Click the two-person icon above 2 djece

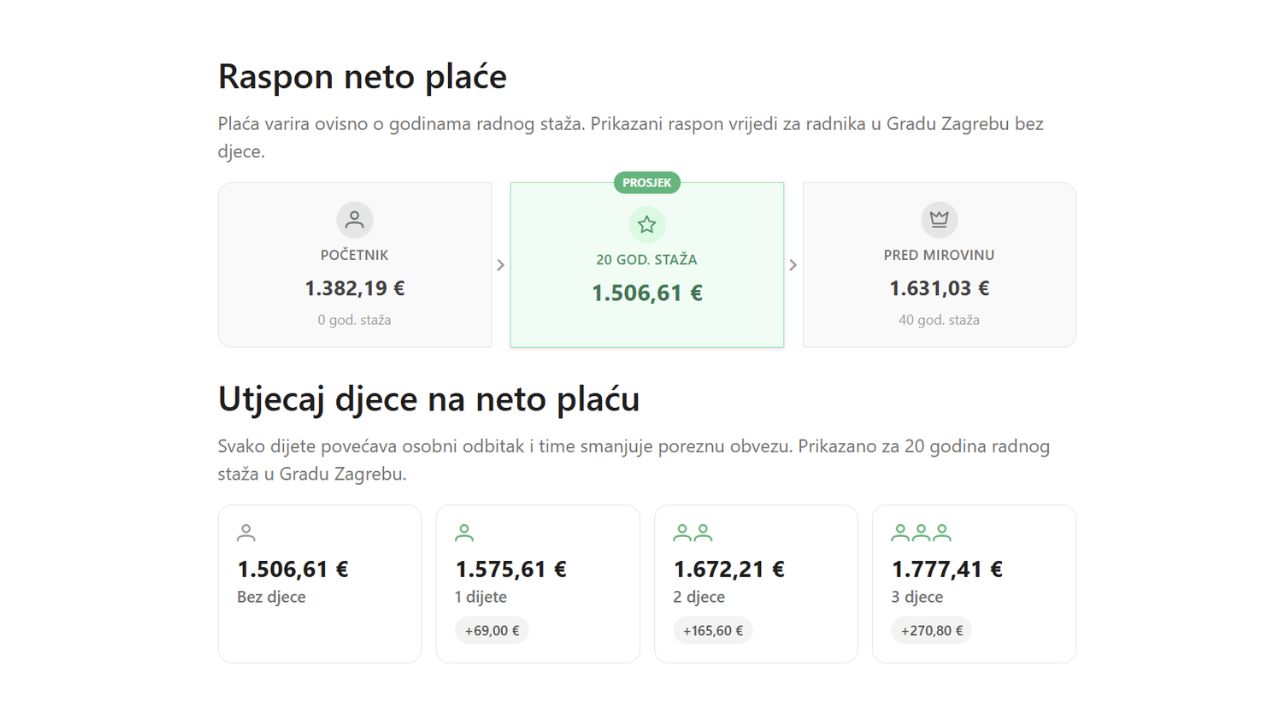(x=691, y=531)
